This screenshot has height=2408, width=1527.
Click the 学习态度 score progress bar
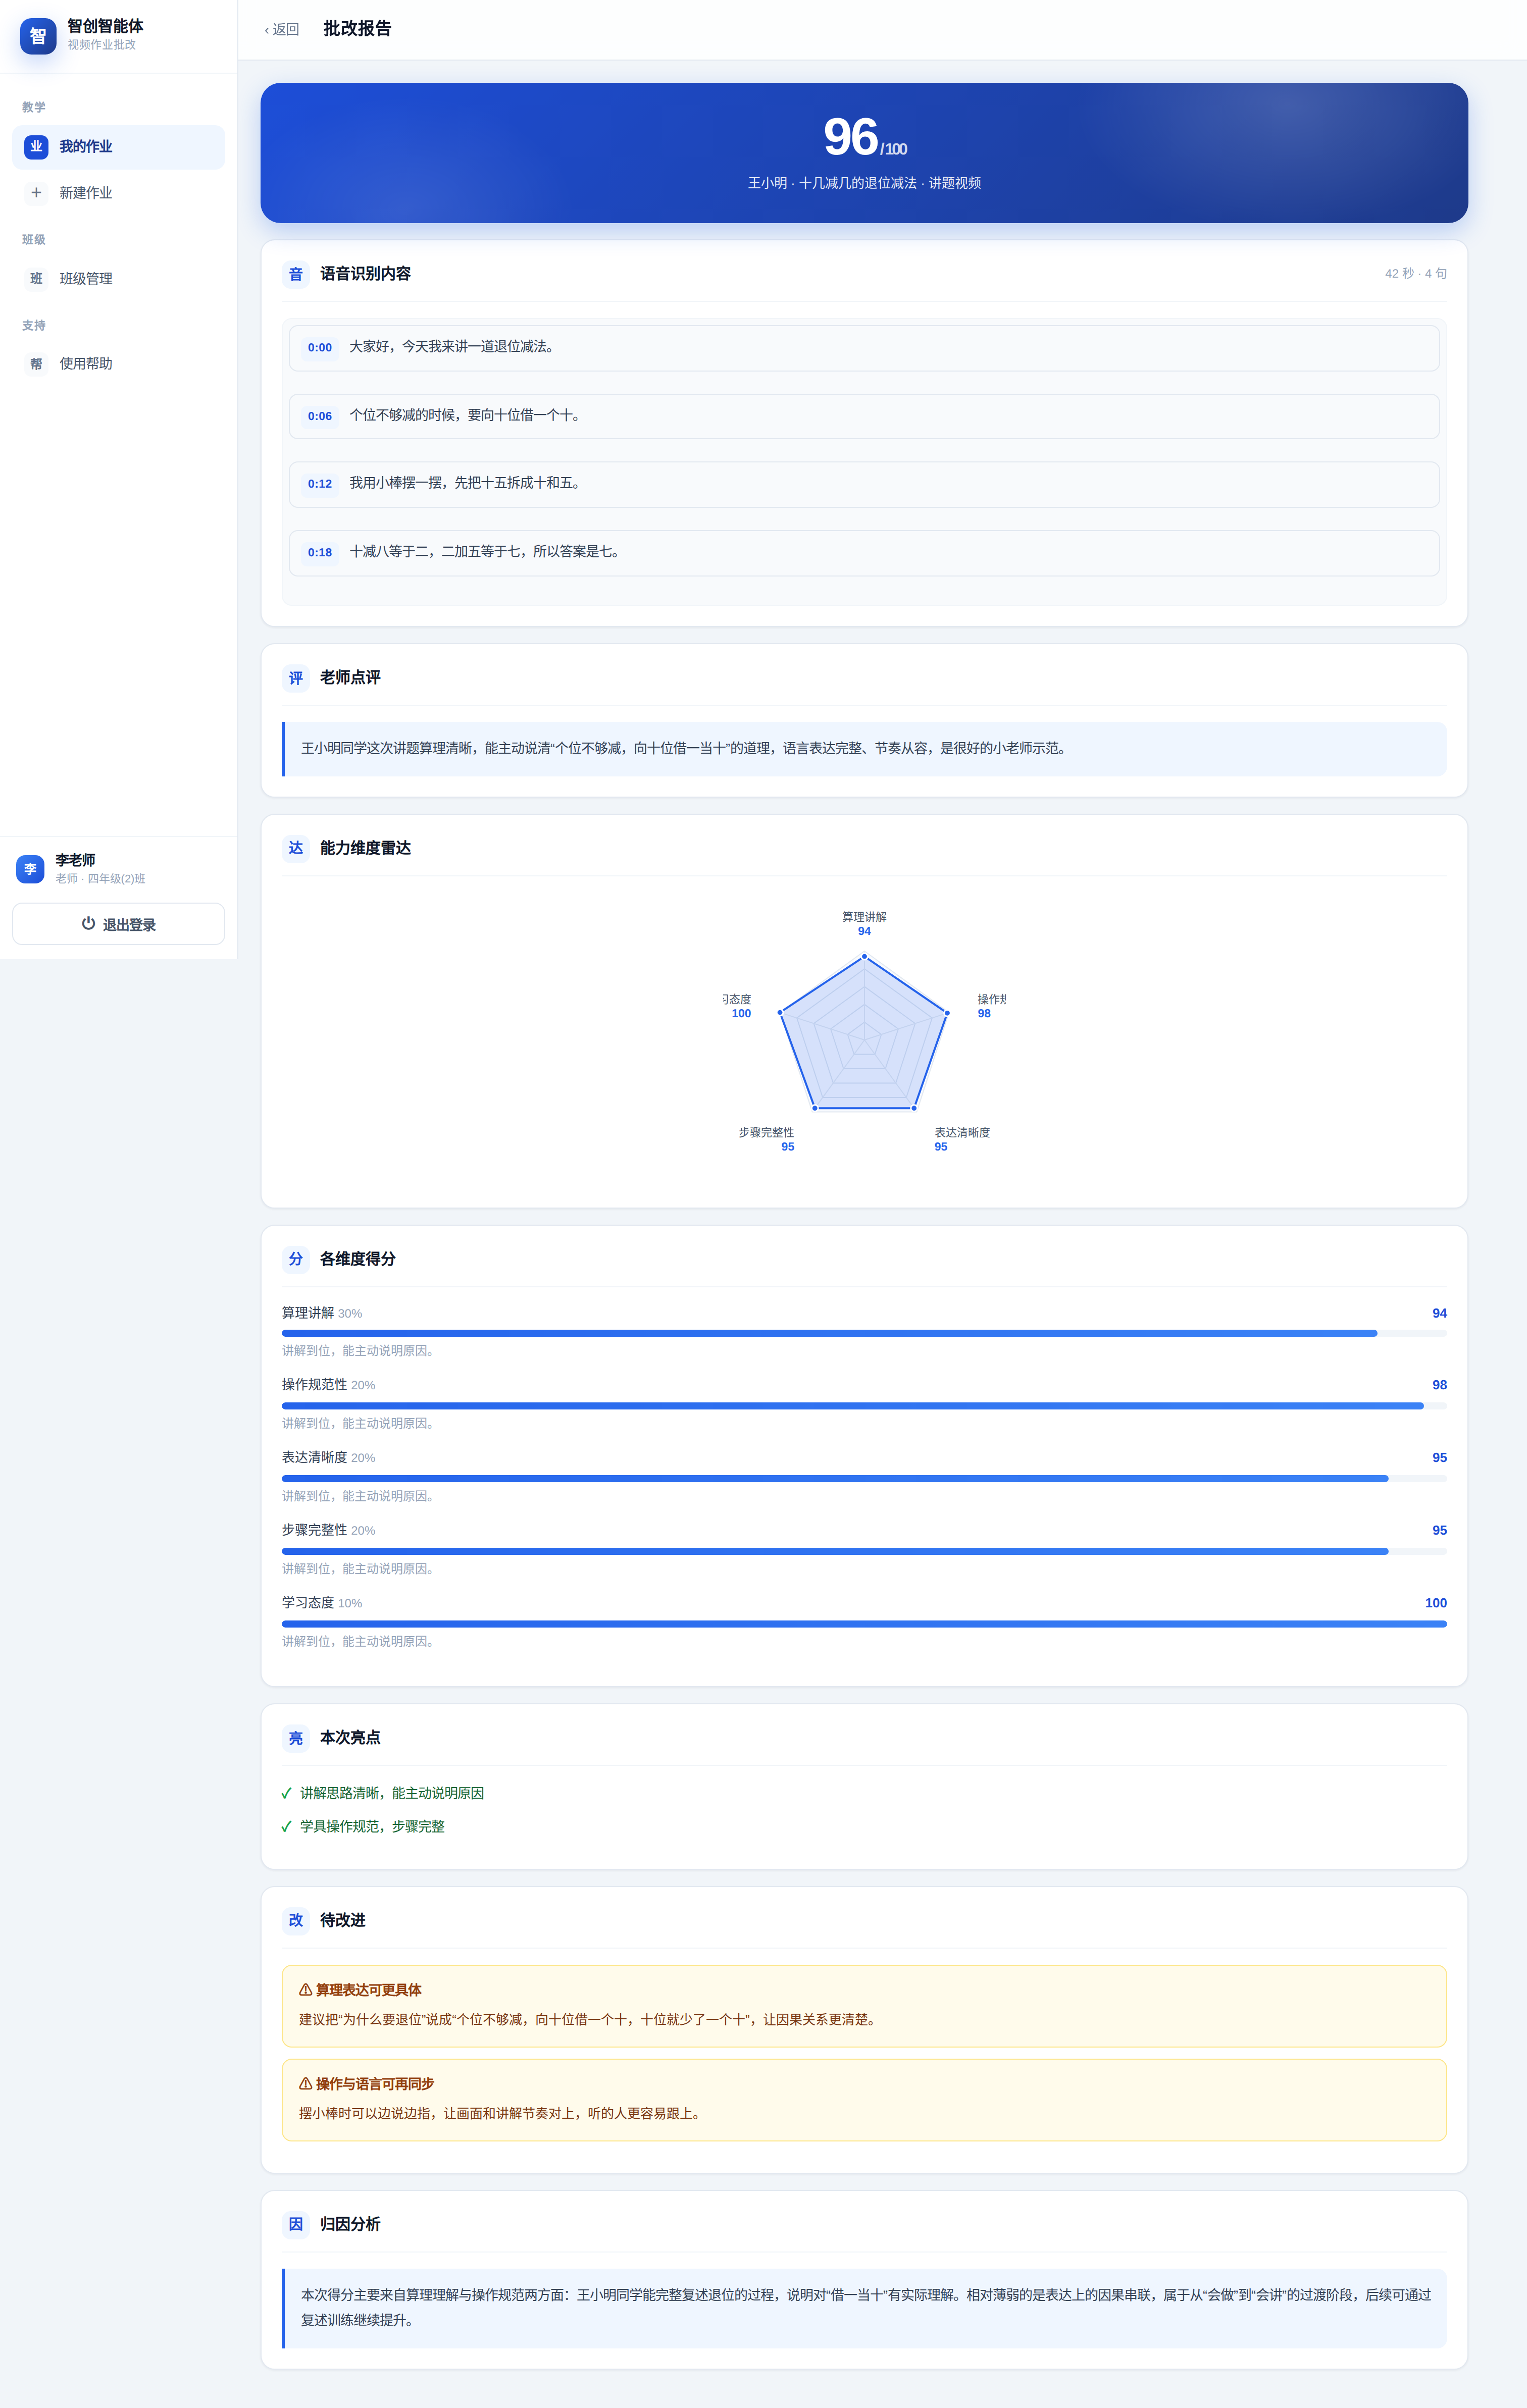(x=864, y=1624)
